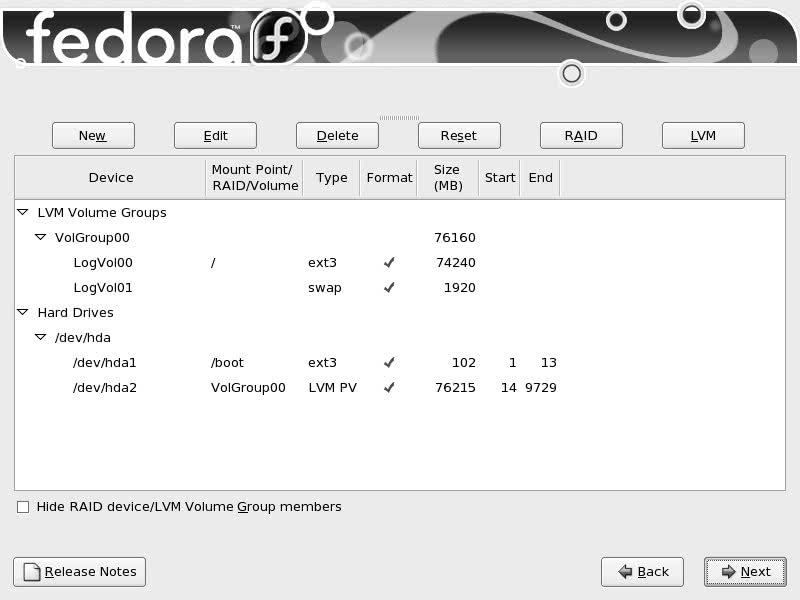Delete the selected partition

point(337,136)
